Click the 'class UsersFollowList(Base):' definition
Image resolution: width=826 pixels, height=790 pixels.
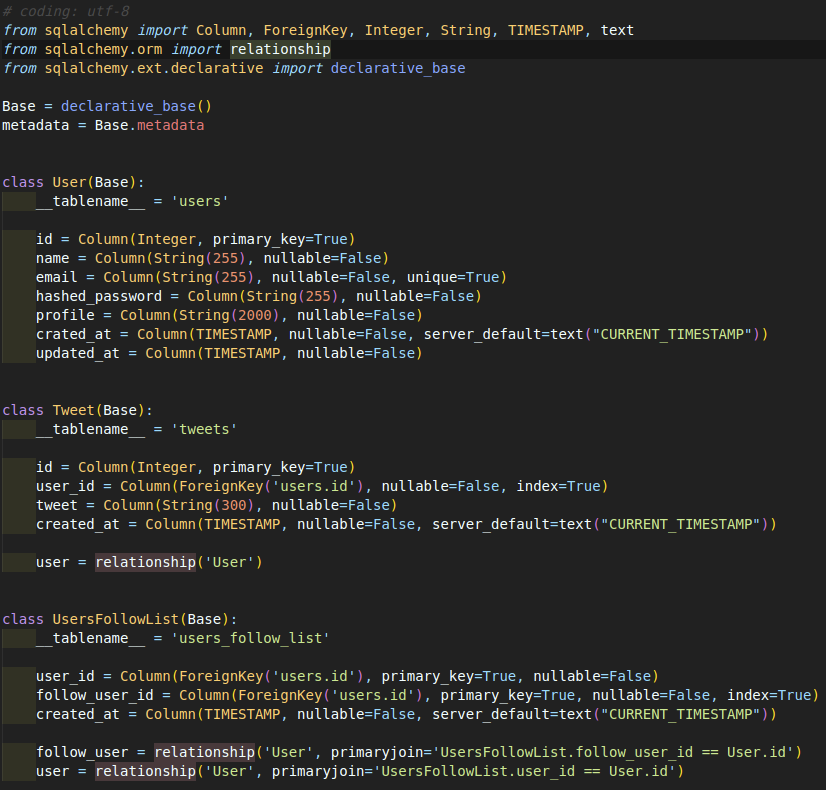(120, 619)
